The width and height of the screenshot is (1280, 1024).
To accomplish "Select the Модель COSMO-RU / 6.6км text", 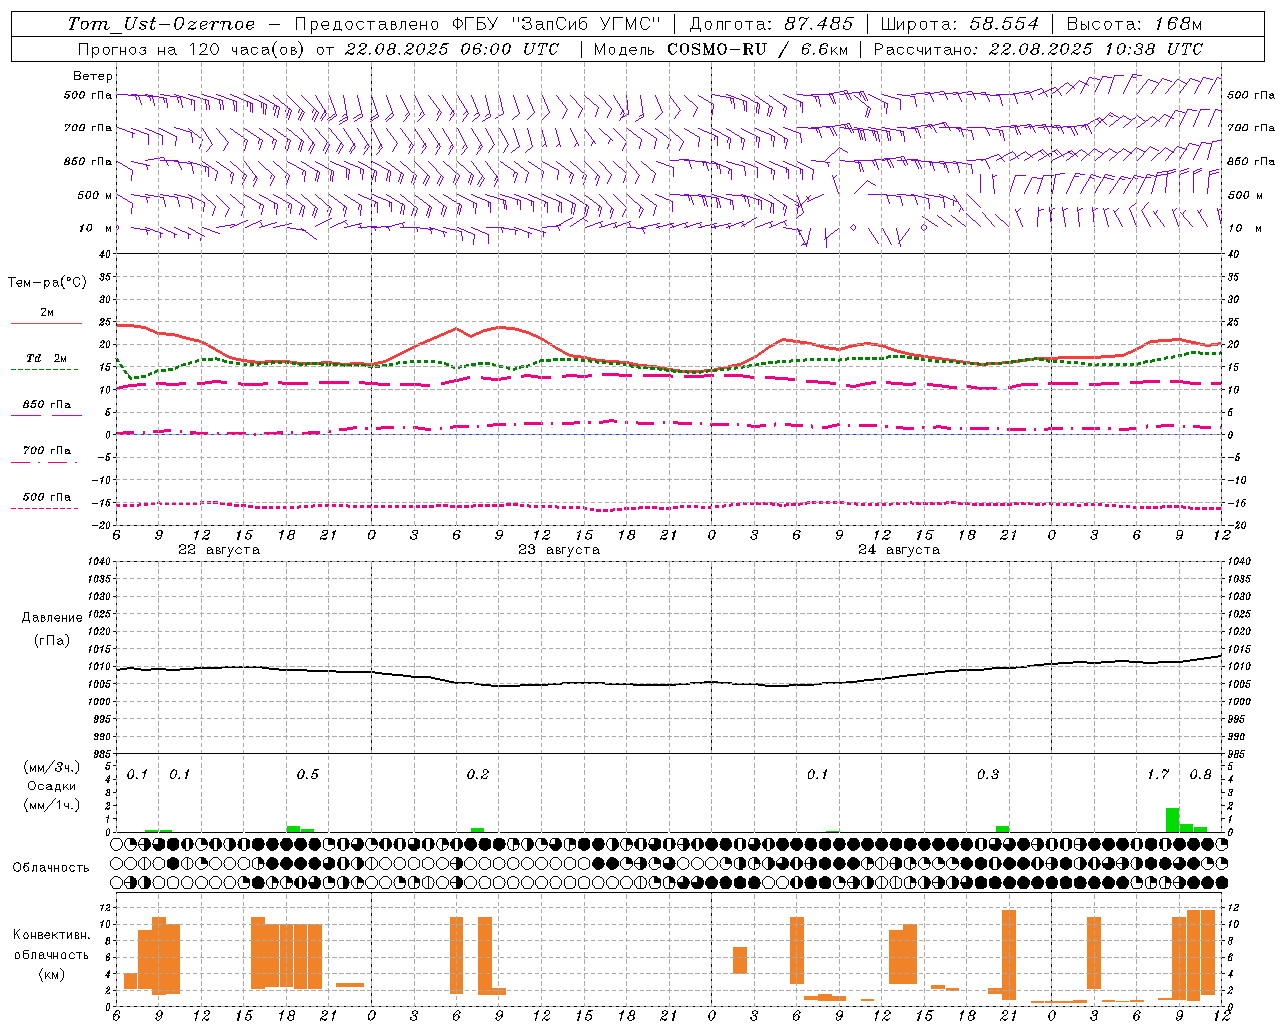I will click(x=720, y=49).
